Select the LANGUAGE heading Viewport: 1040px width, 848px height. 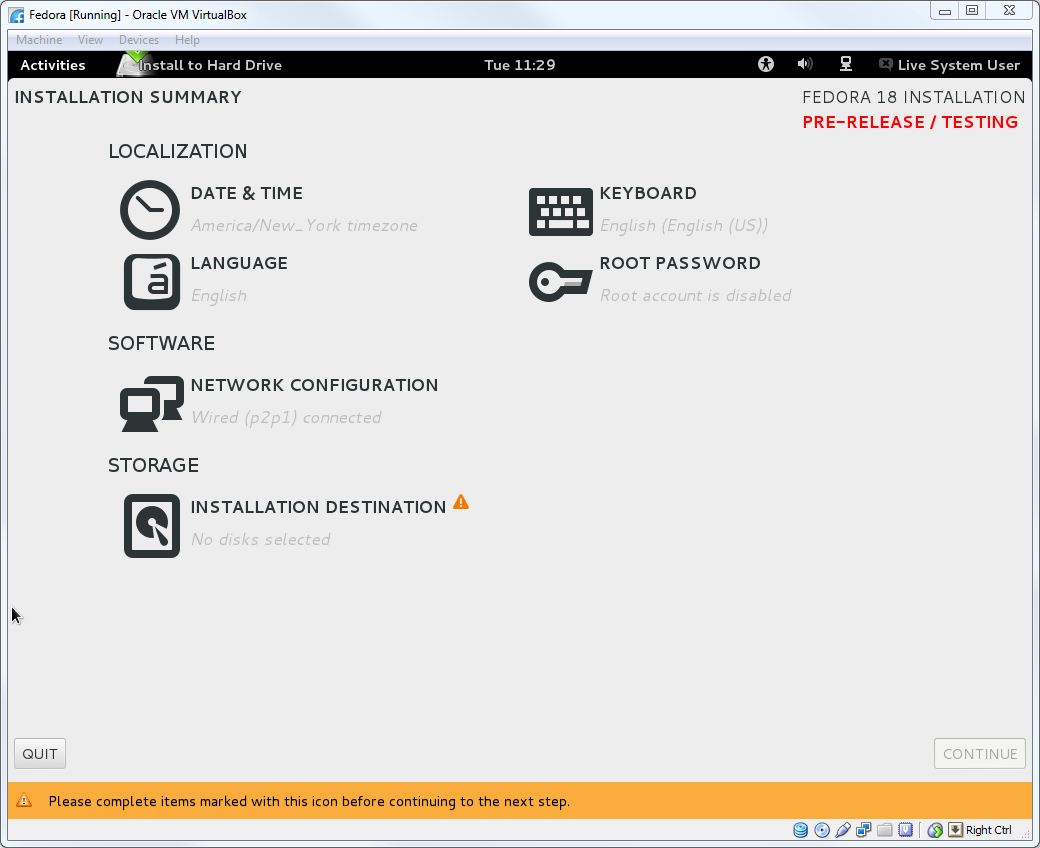[x=239, y=263]
